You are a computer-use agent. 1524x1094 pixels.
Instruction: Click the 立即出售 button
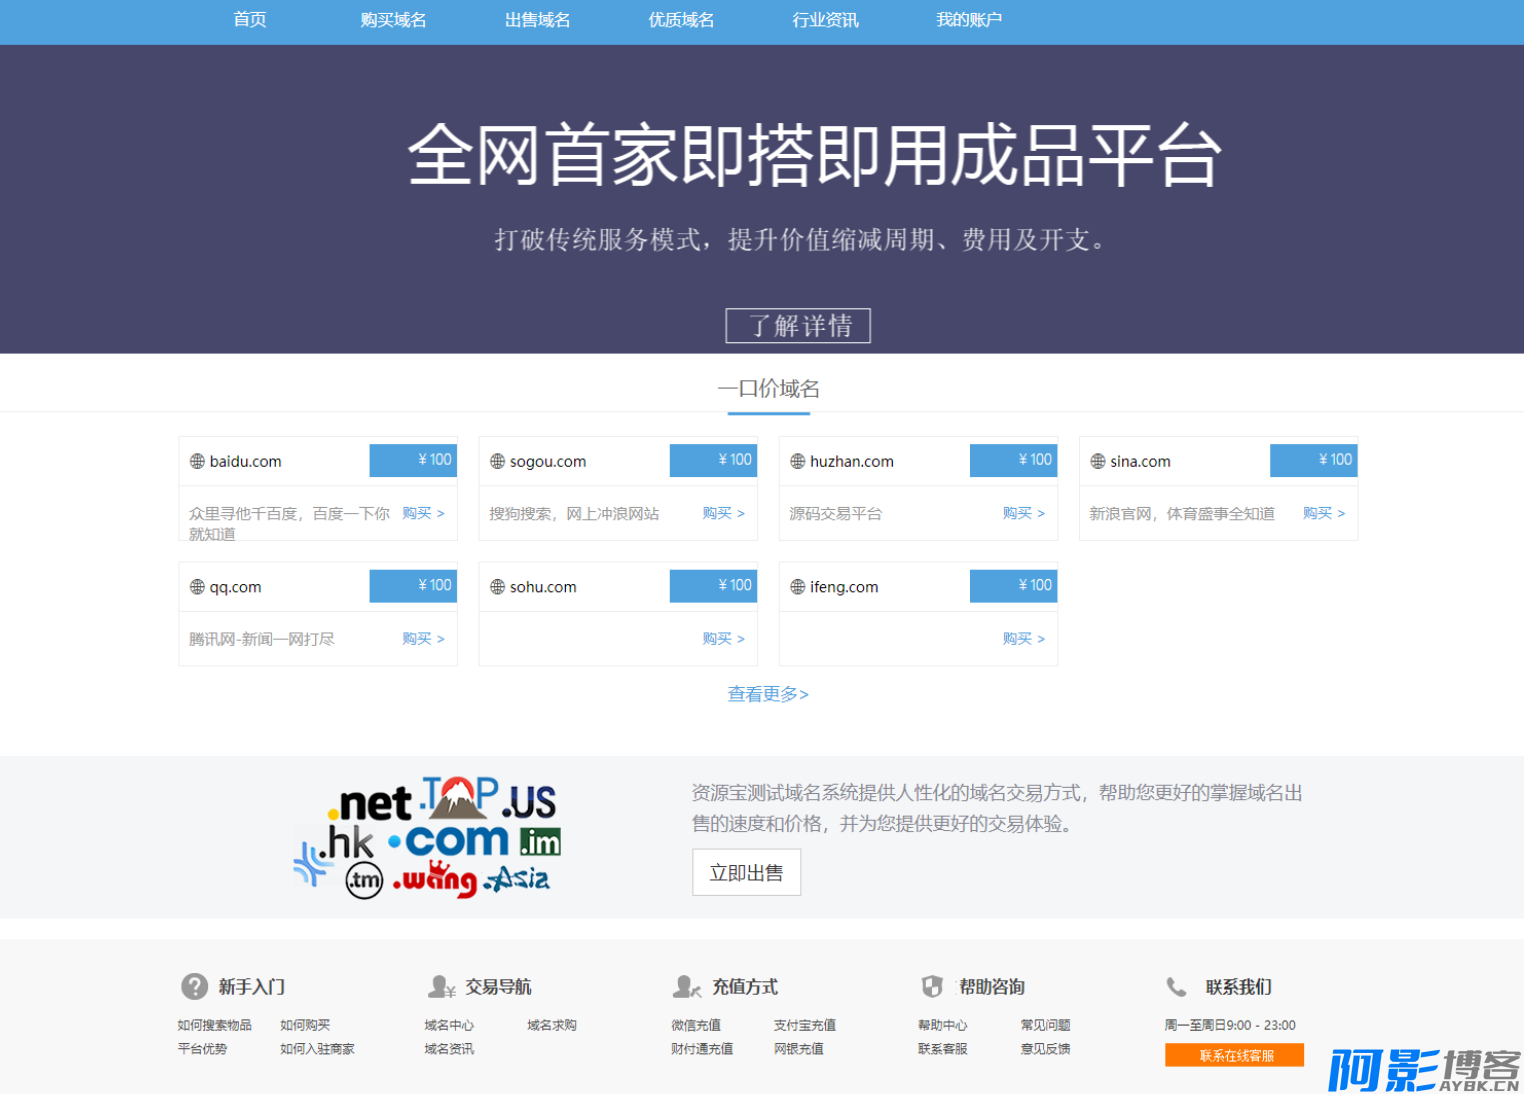point(746,872)
